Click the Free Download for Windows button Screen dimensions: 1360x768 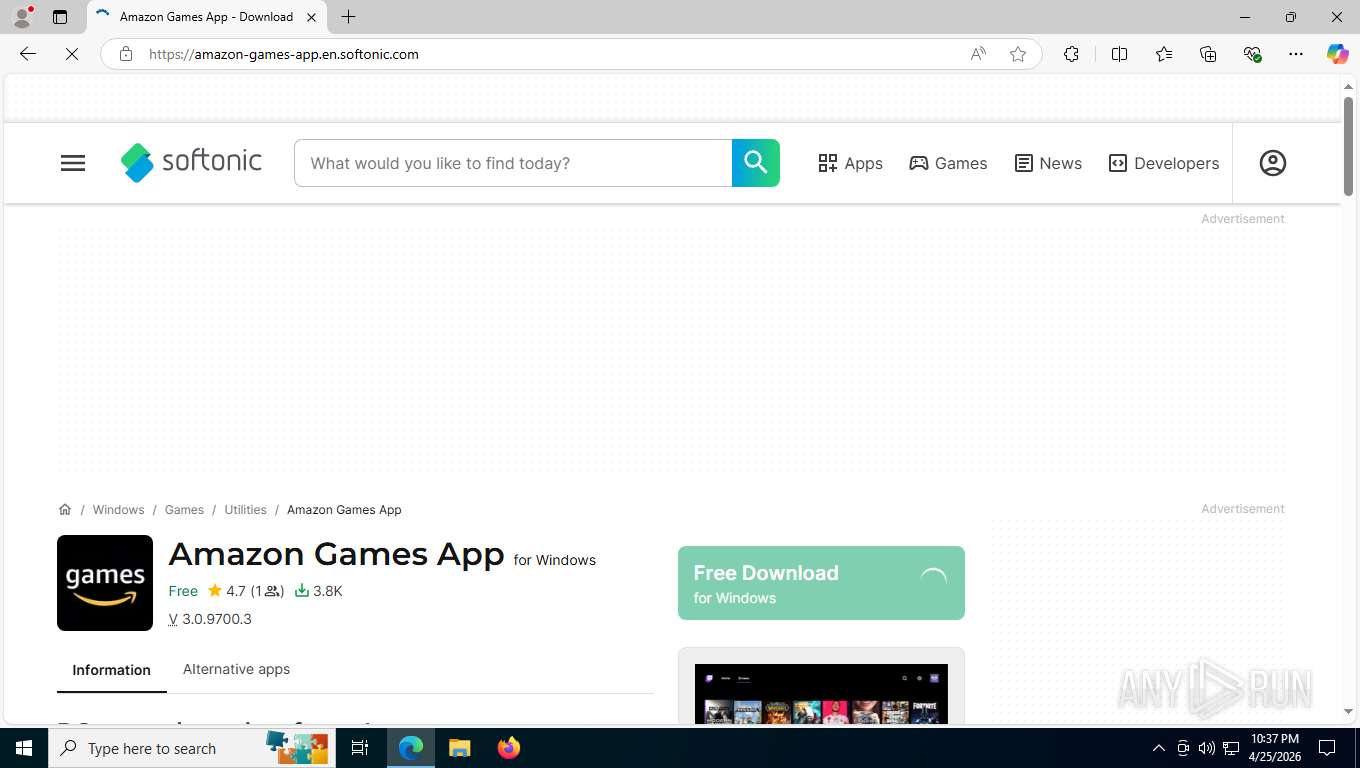[821, 583]
